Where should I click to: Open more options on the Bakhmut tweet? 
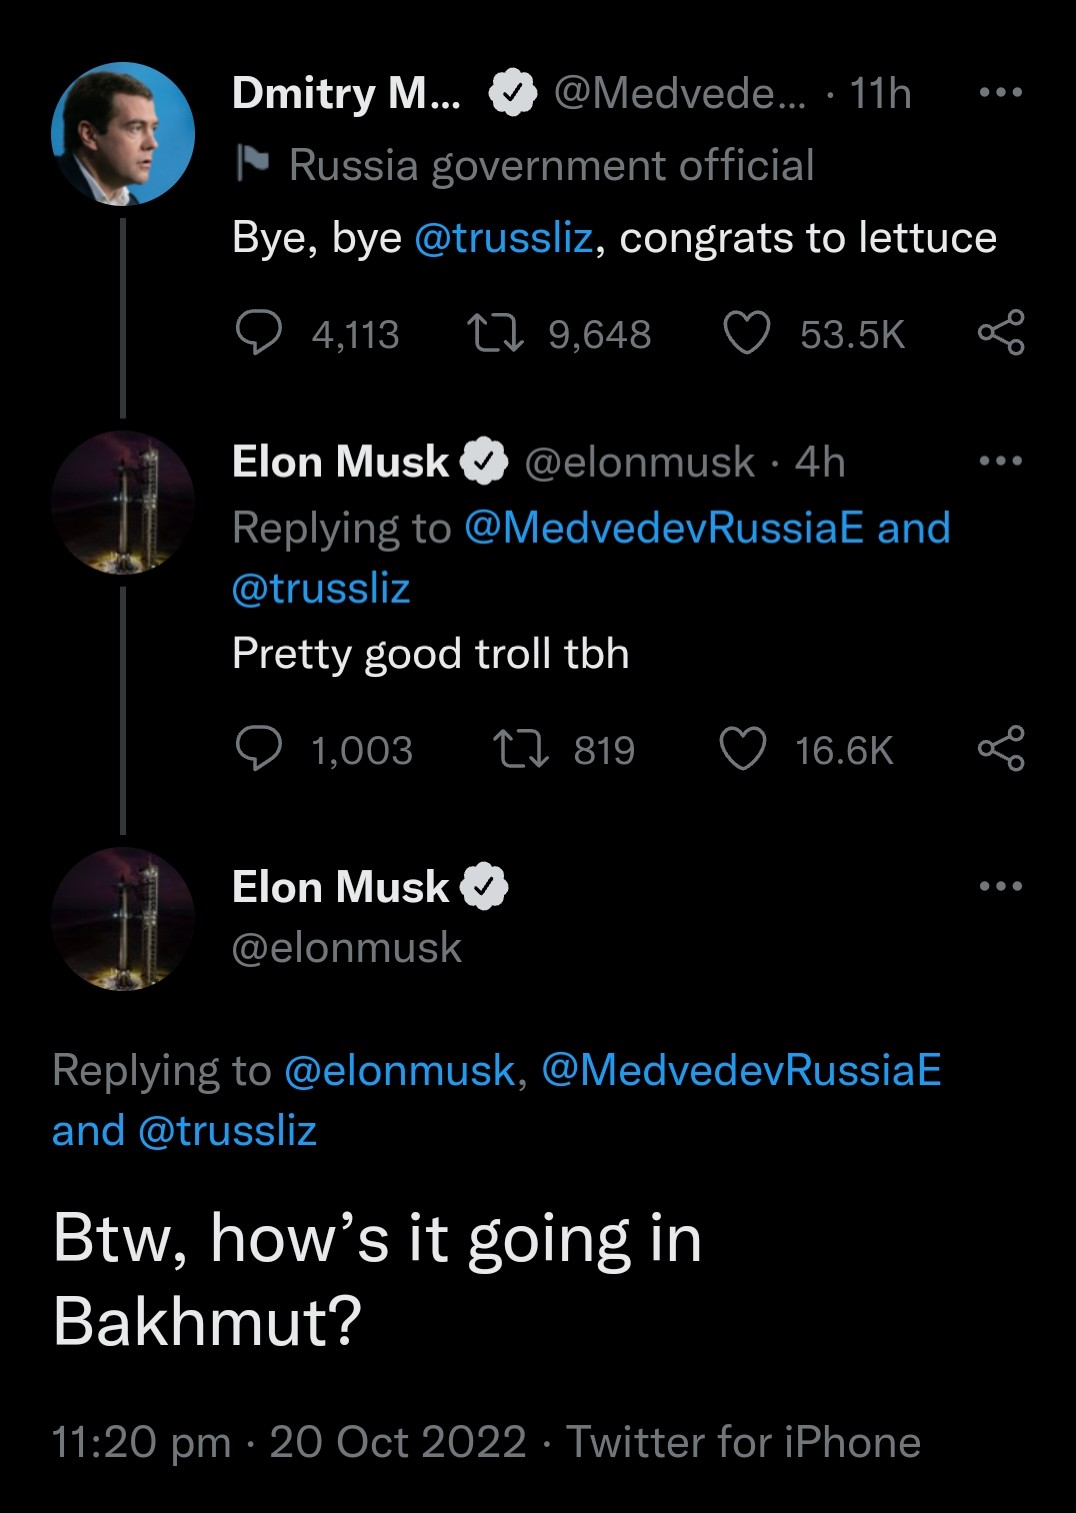coord(1001,886)
